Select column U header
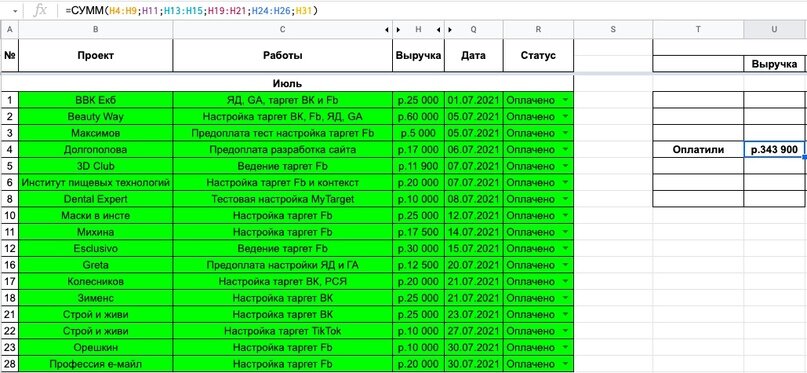 [774, 30]
